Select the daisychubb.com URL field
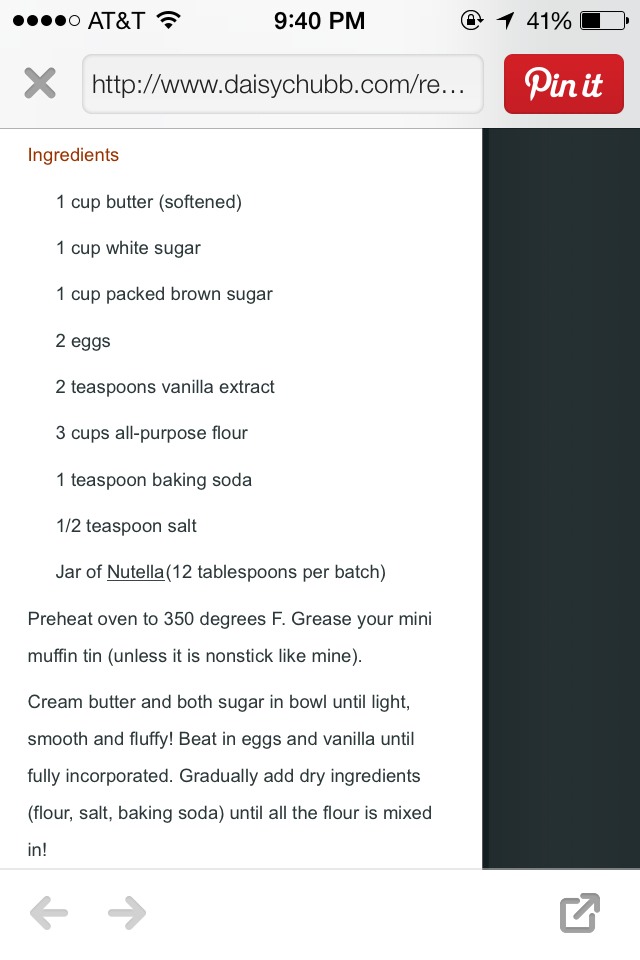This screenshot has height=960, width=640. 282,84
